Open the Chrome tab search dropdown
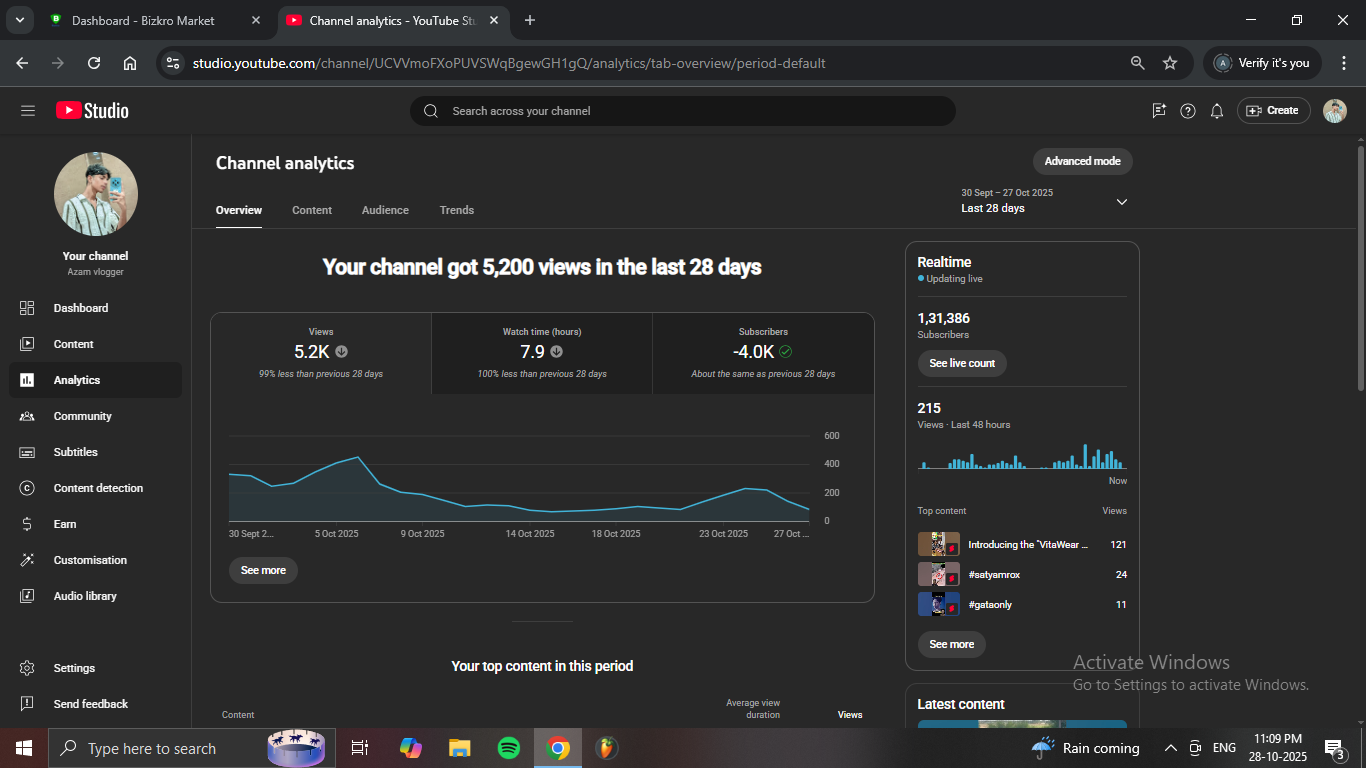Screen dimensions: 1366x768 [x=19, y=20]
